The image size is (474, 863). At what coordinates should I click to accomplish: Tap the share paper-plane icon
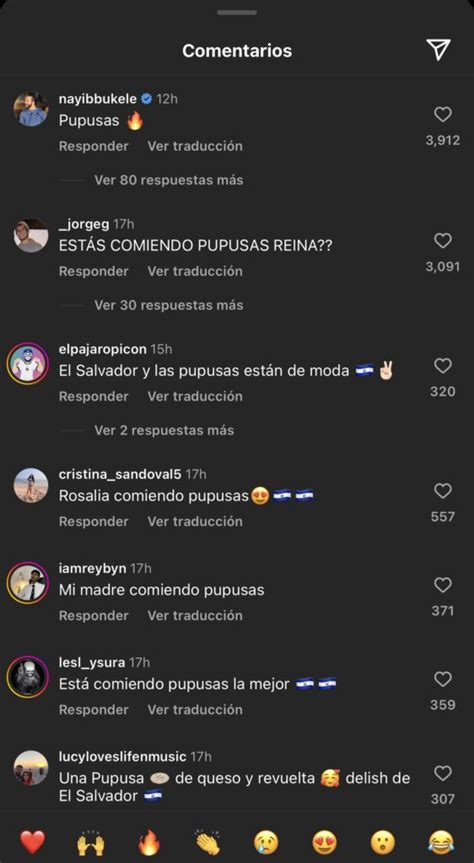pos(438,50)
